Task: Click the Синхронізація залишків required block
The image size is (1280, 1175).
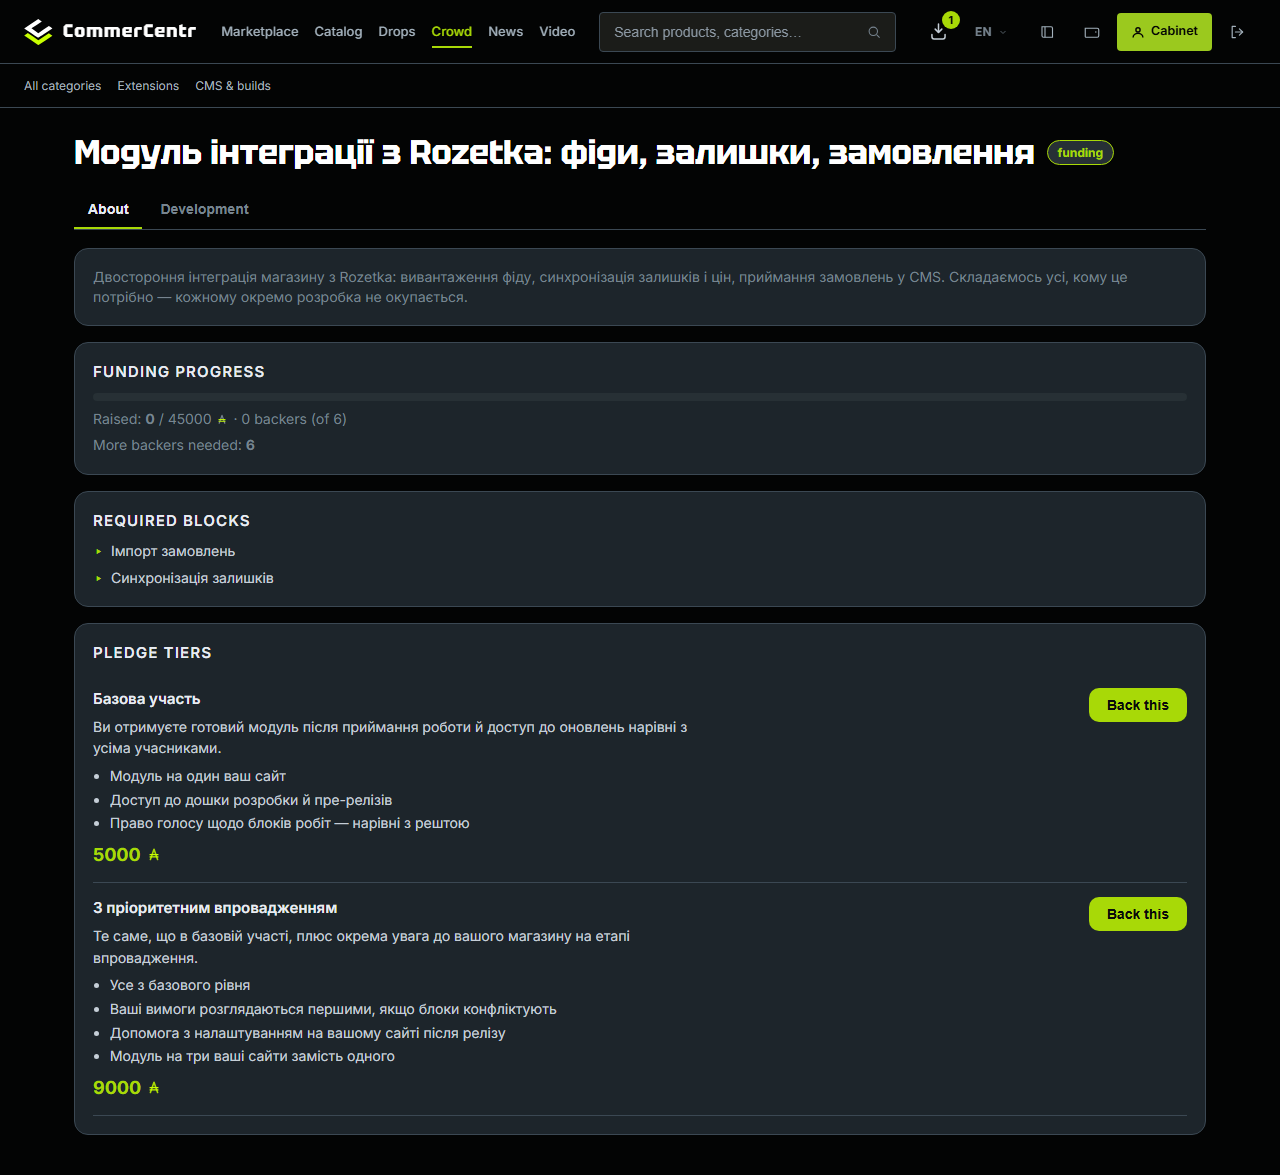Action: (x=192, y=578)
